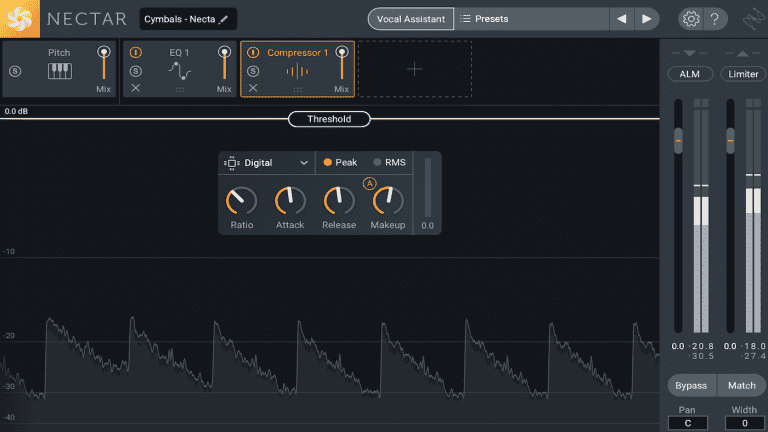Select RMS detection mode
Image resolution: width=768 pixels, height=432 pixels.
click(390, 163)
